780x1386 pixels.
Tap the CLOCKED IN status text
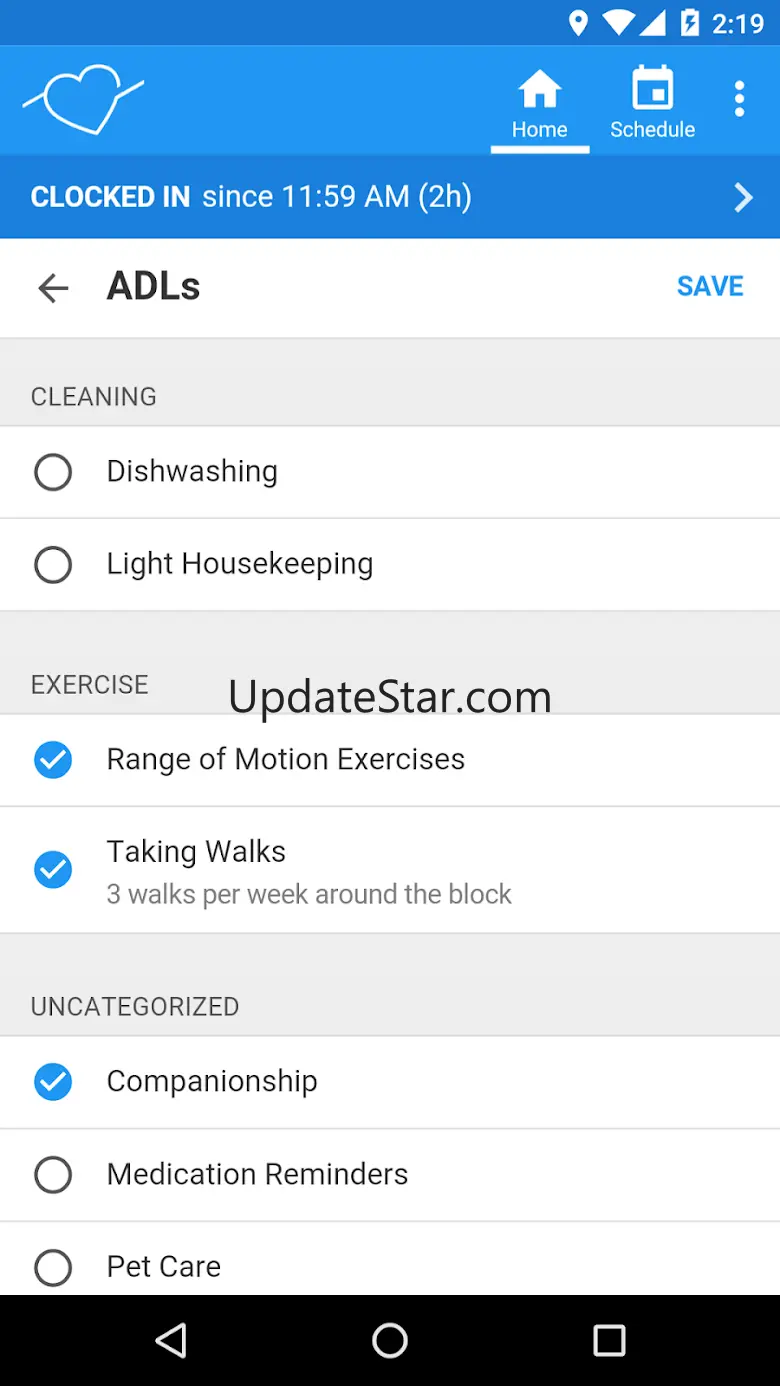tap(110, 197)
